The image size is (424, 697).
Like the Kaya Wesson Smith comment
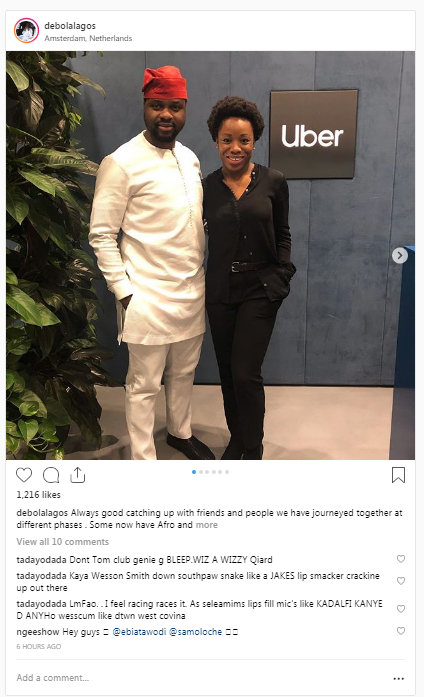(401, 581)
